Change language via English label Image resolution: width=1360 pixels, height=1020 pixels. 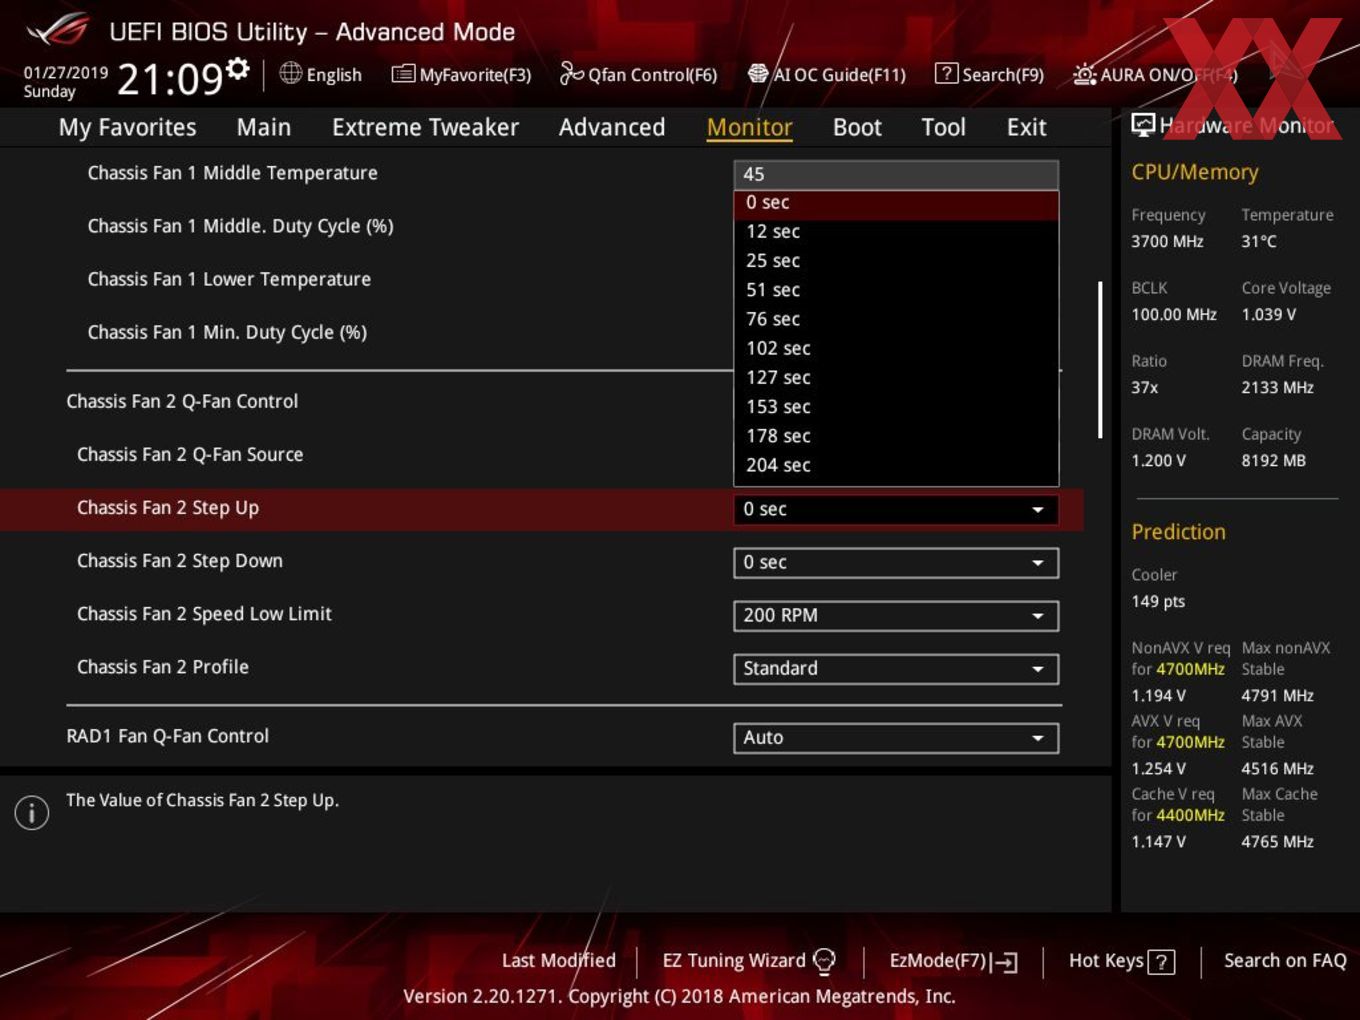tap(334, 75)
